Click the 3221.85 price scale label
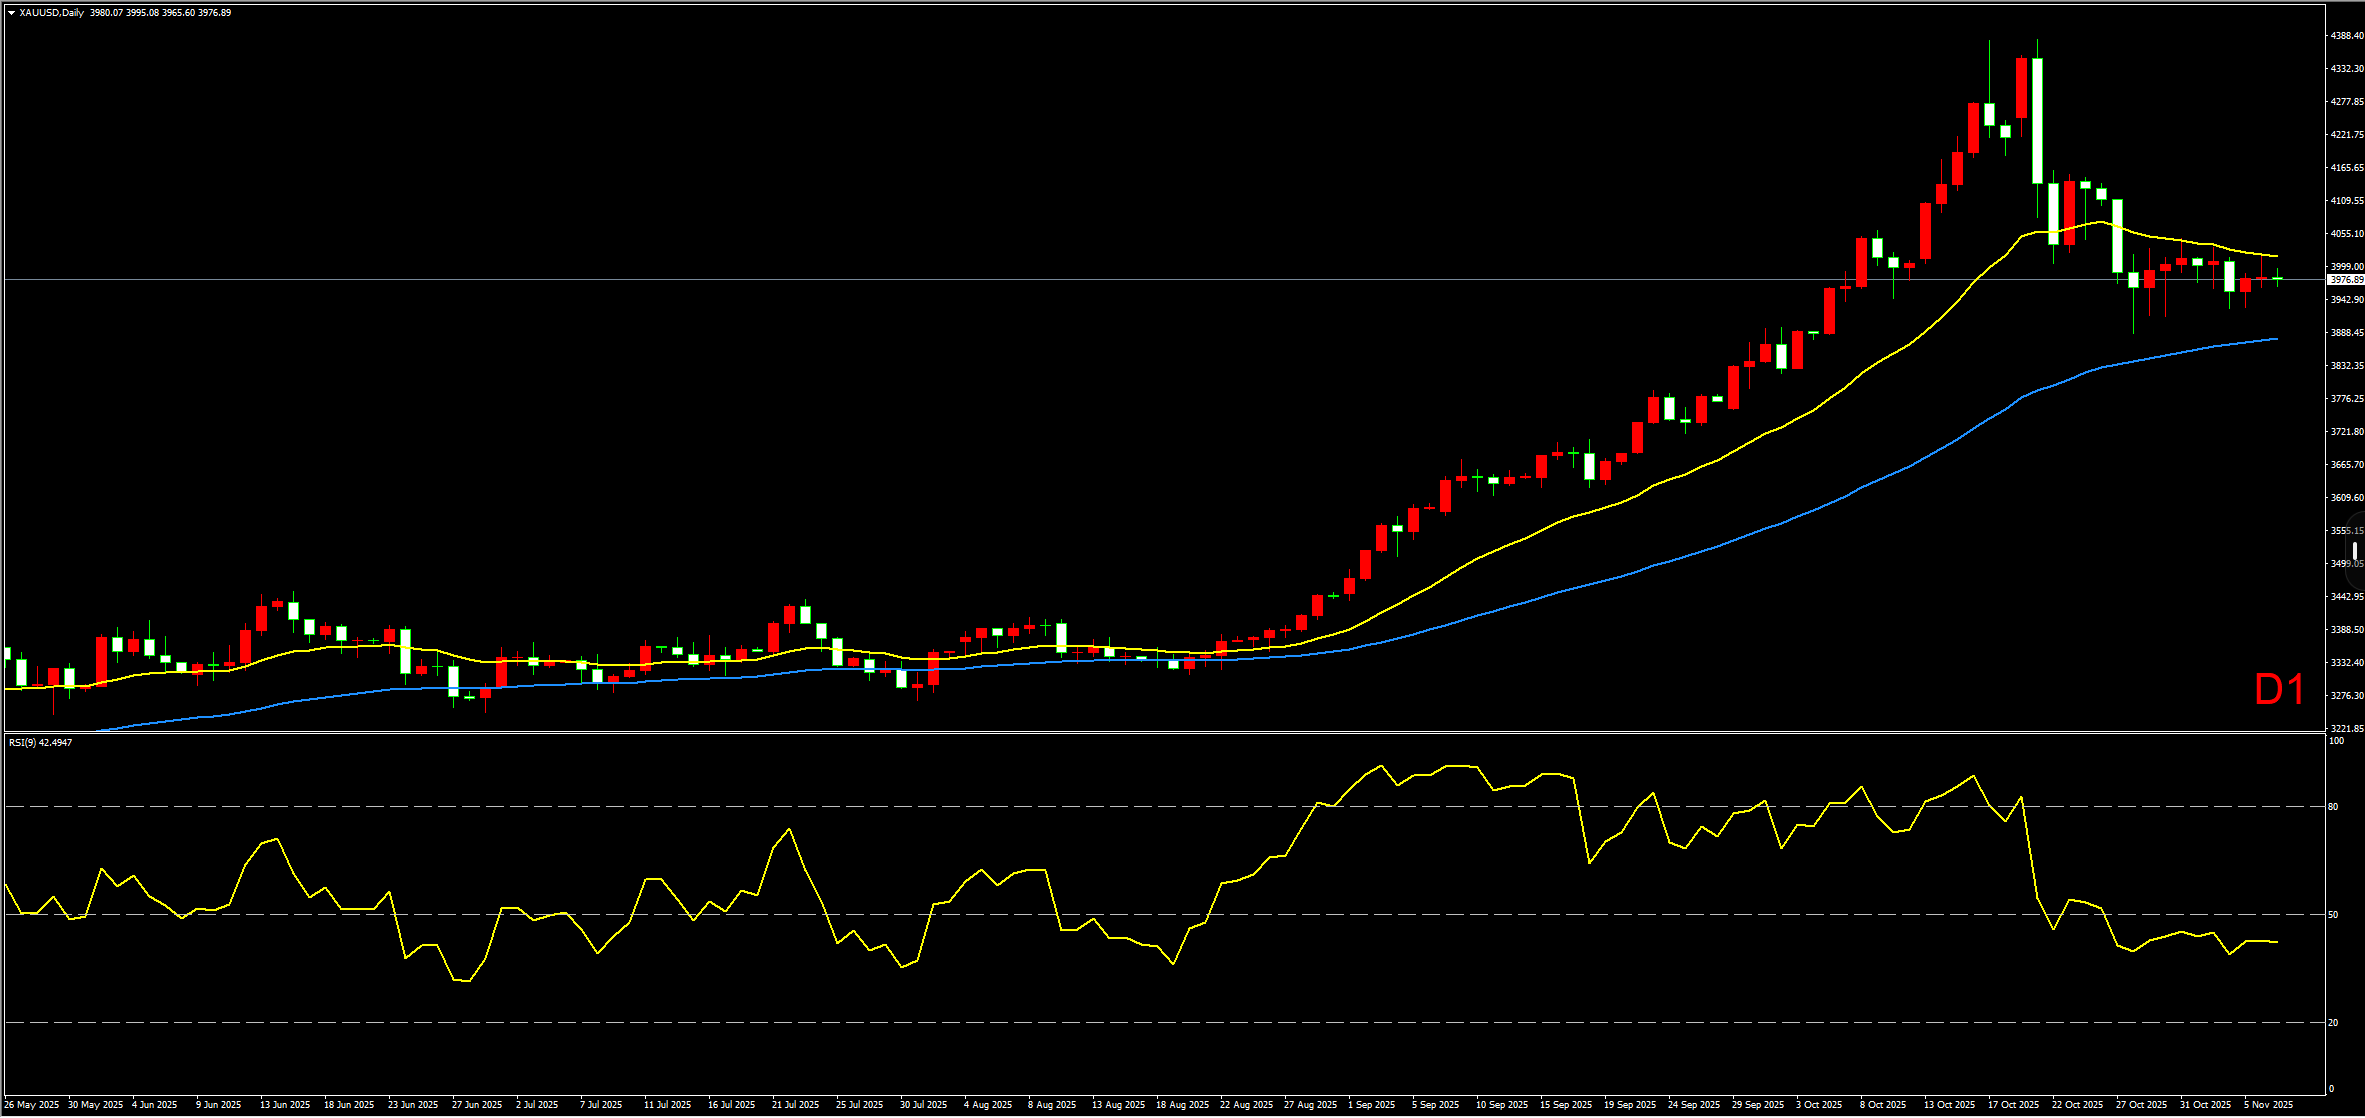This screenshot has width=2365, height=1118. 2346,728
